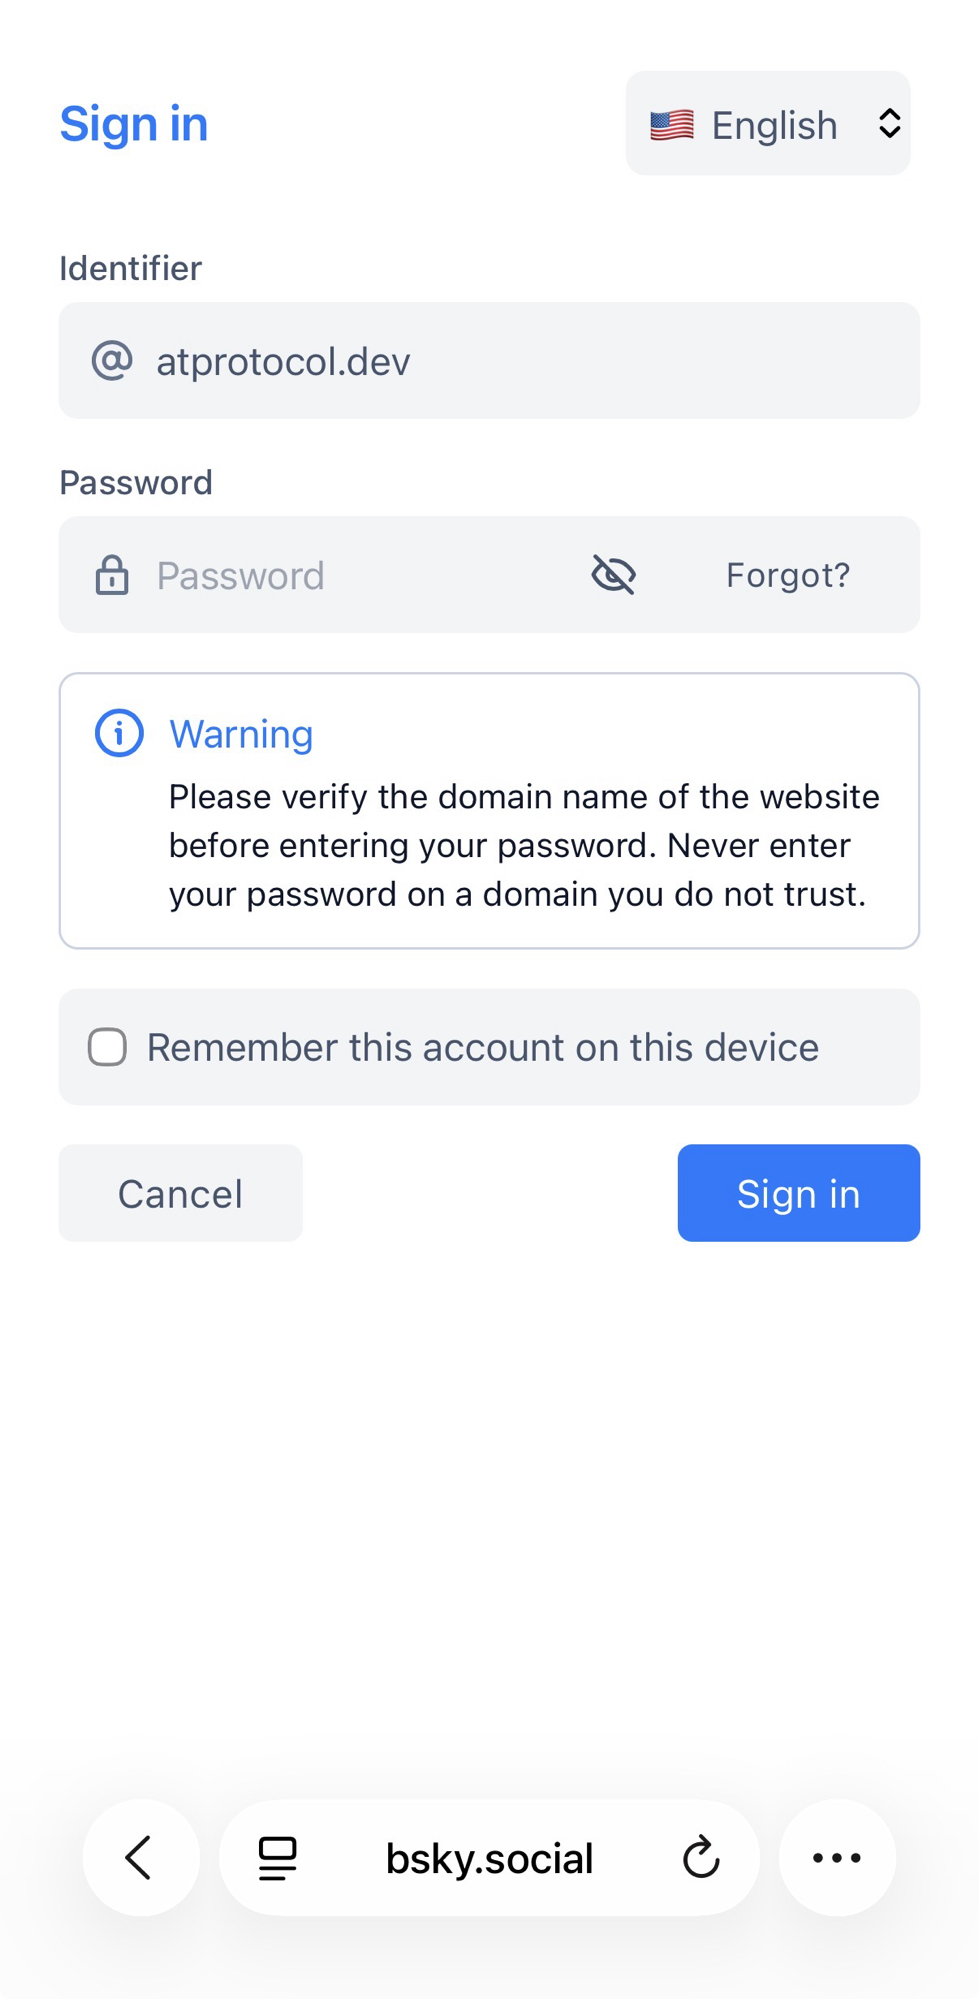Image resolution: width=979 pixels, height=1999 pixels.
Task: Tap the browser back arrow
Action: click(140, 1858)
